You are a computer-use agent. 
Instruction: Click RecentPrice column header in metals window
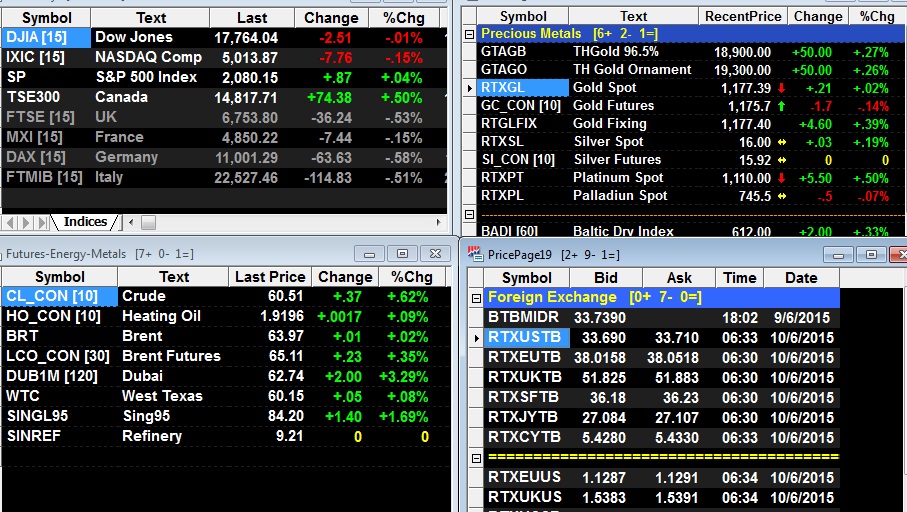(x=743, y=16)
